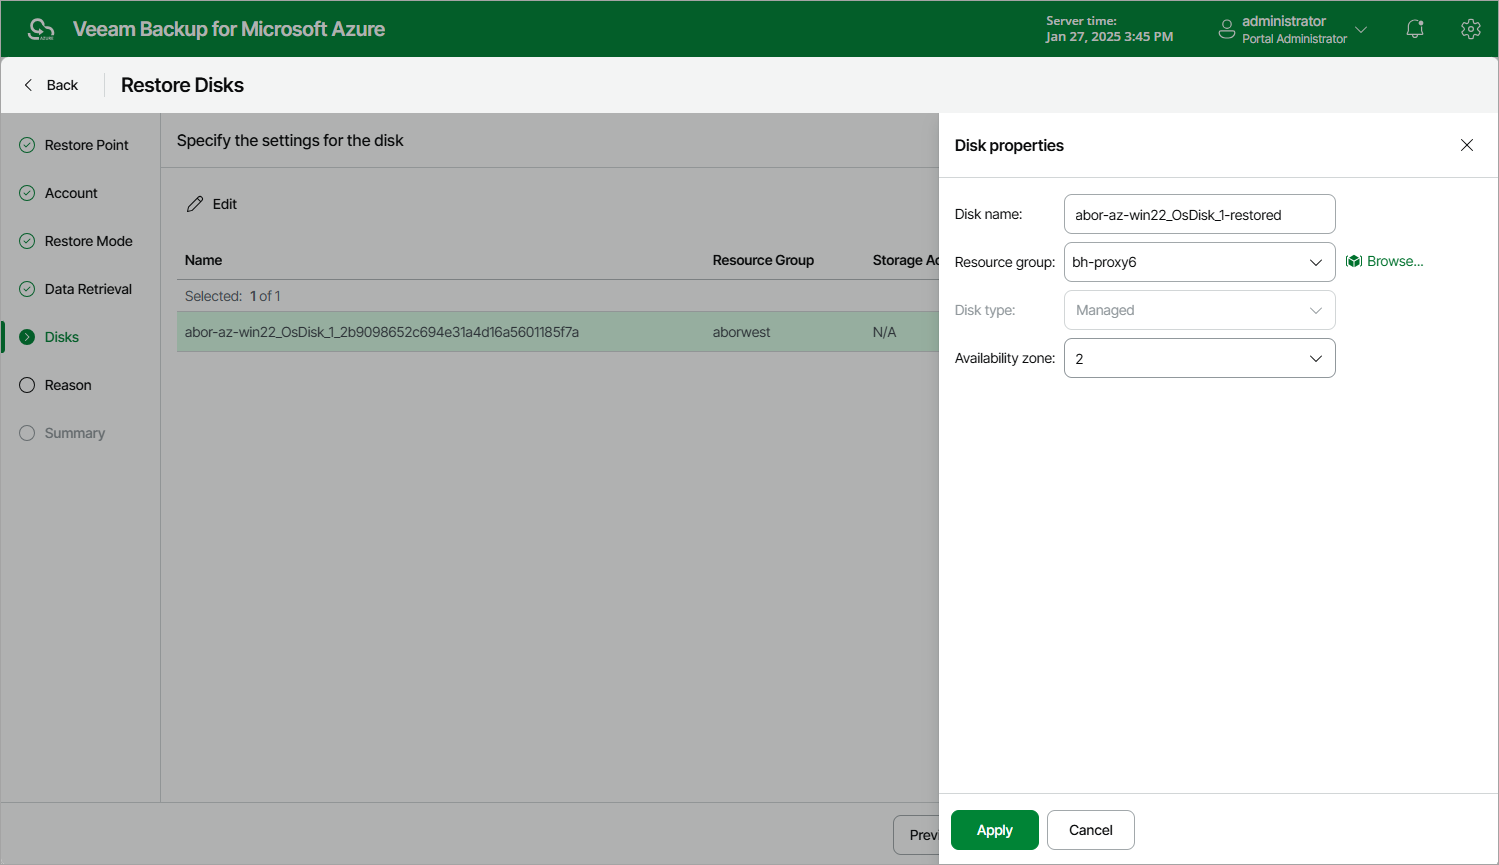Image resolution: width=1499 pixels, height=865 pixels.
Task: Sort by the Resource Group column header
Action: point(763,260)
